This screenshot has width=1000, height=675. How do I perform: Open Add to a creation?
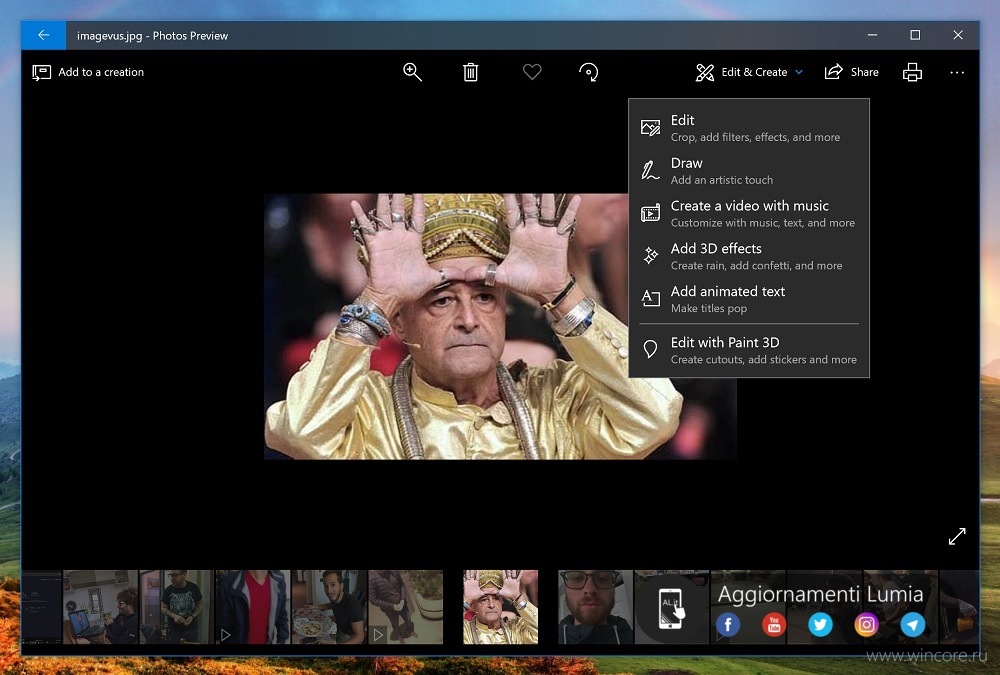[x=88, y=72]
